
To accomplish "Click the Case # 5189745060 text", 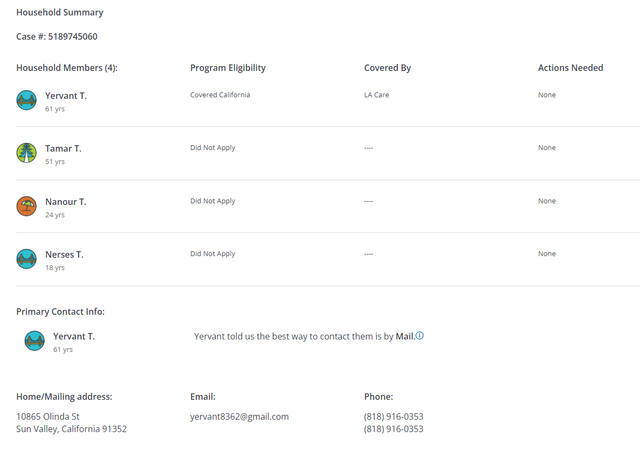I will point(57,36).
